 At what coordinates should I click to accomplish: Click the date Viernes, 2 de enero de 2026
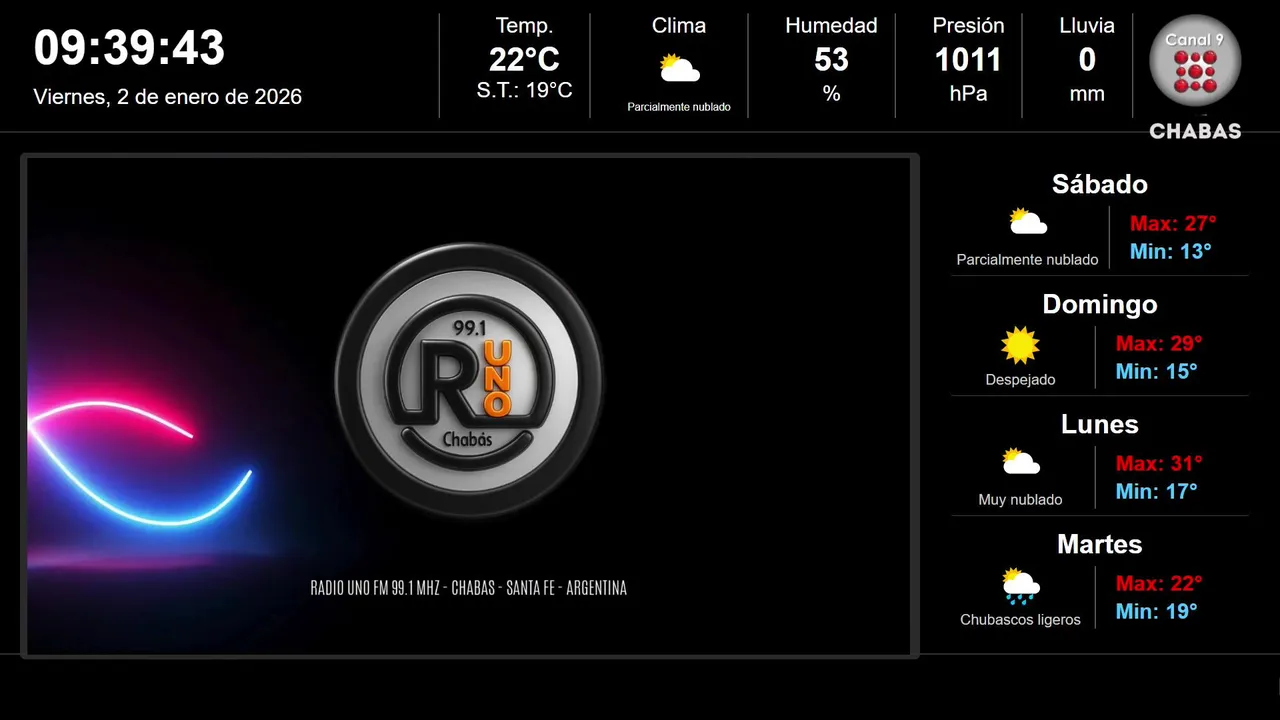[x=168, y=97]
